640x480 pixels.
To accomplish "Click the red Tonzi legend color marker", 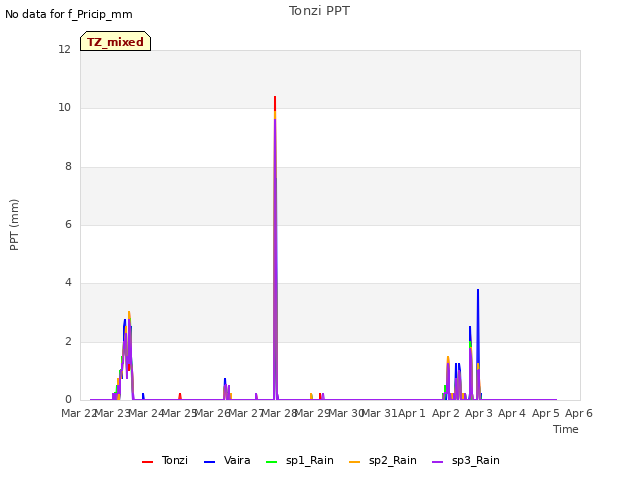I will (147, 462).
